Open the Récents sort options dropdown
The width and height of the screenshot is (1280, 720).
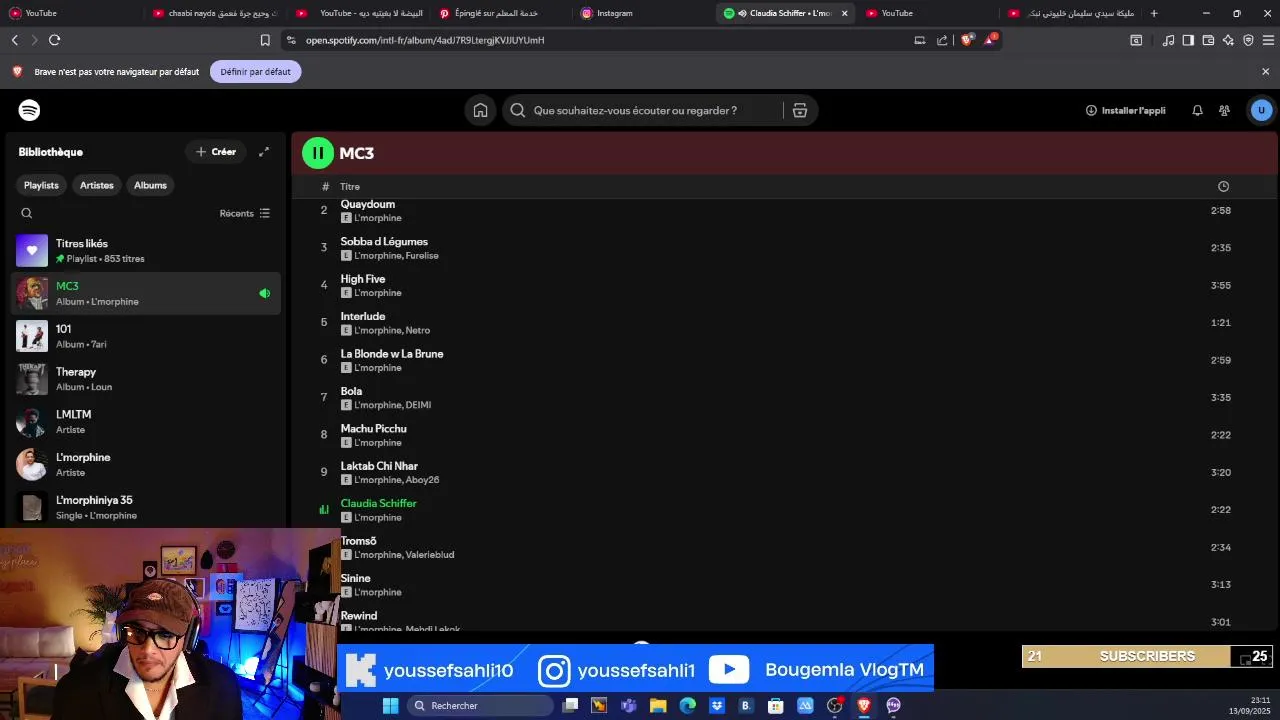pos(245,213)
